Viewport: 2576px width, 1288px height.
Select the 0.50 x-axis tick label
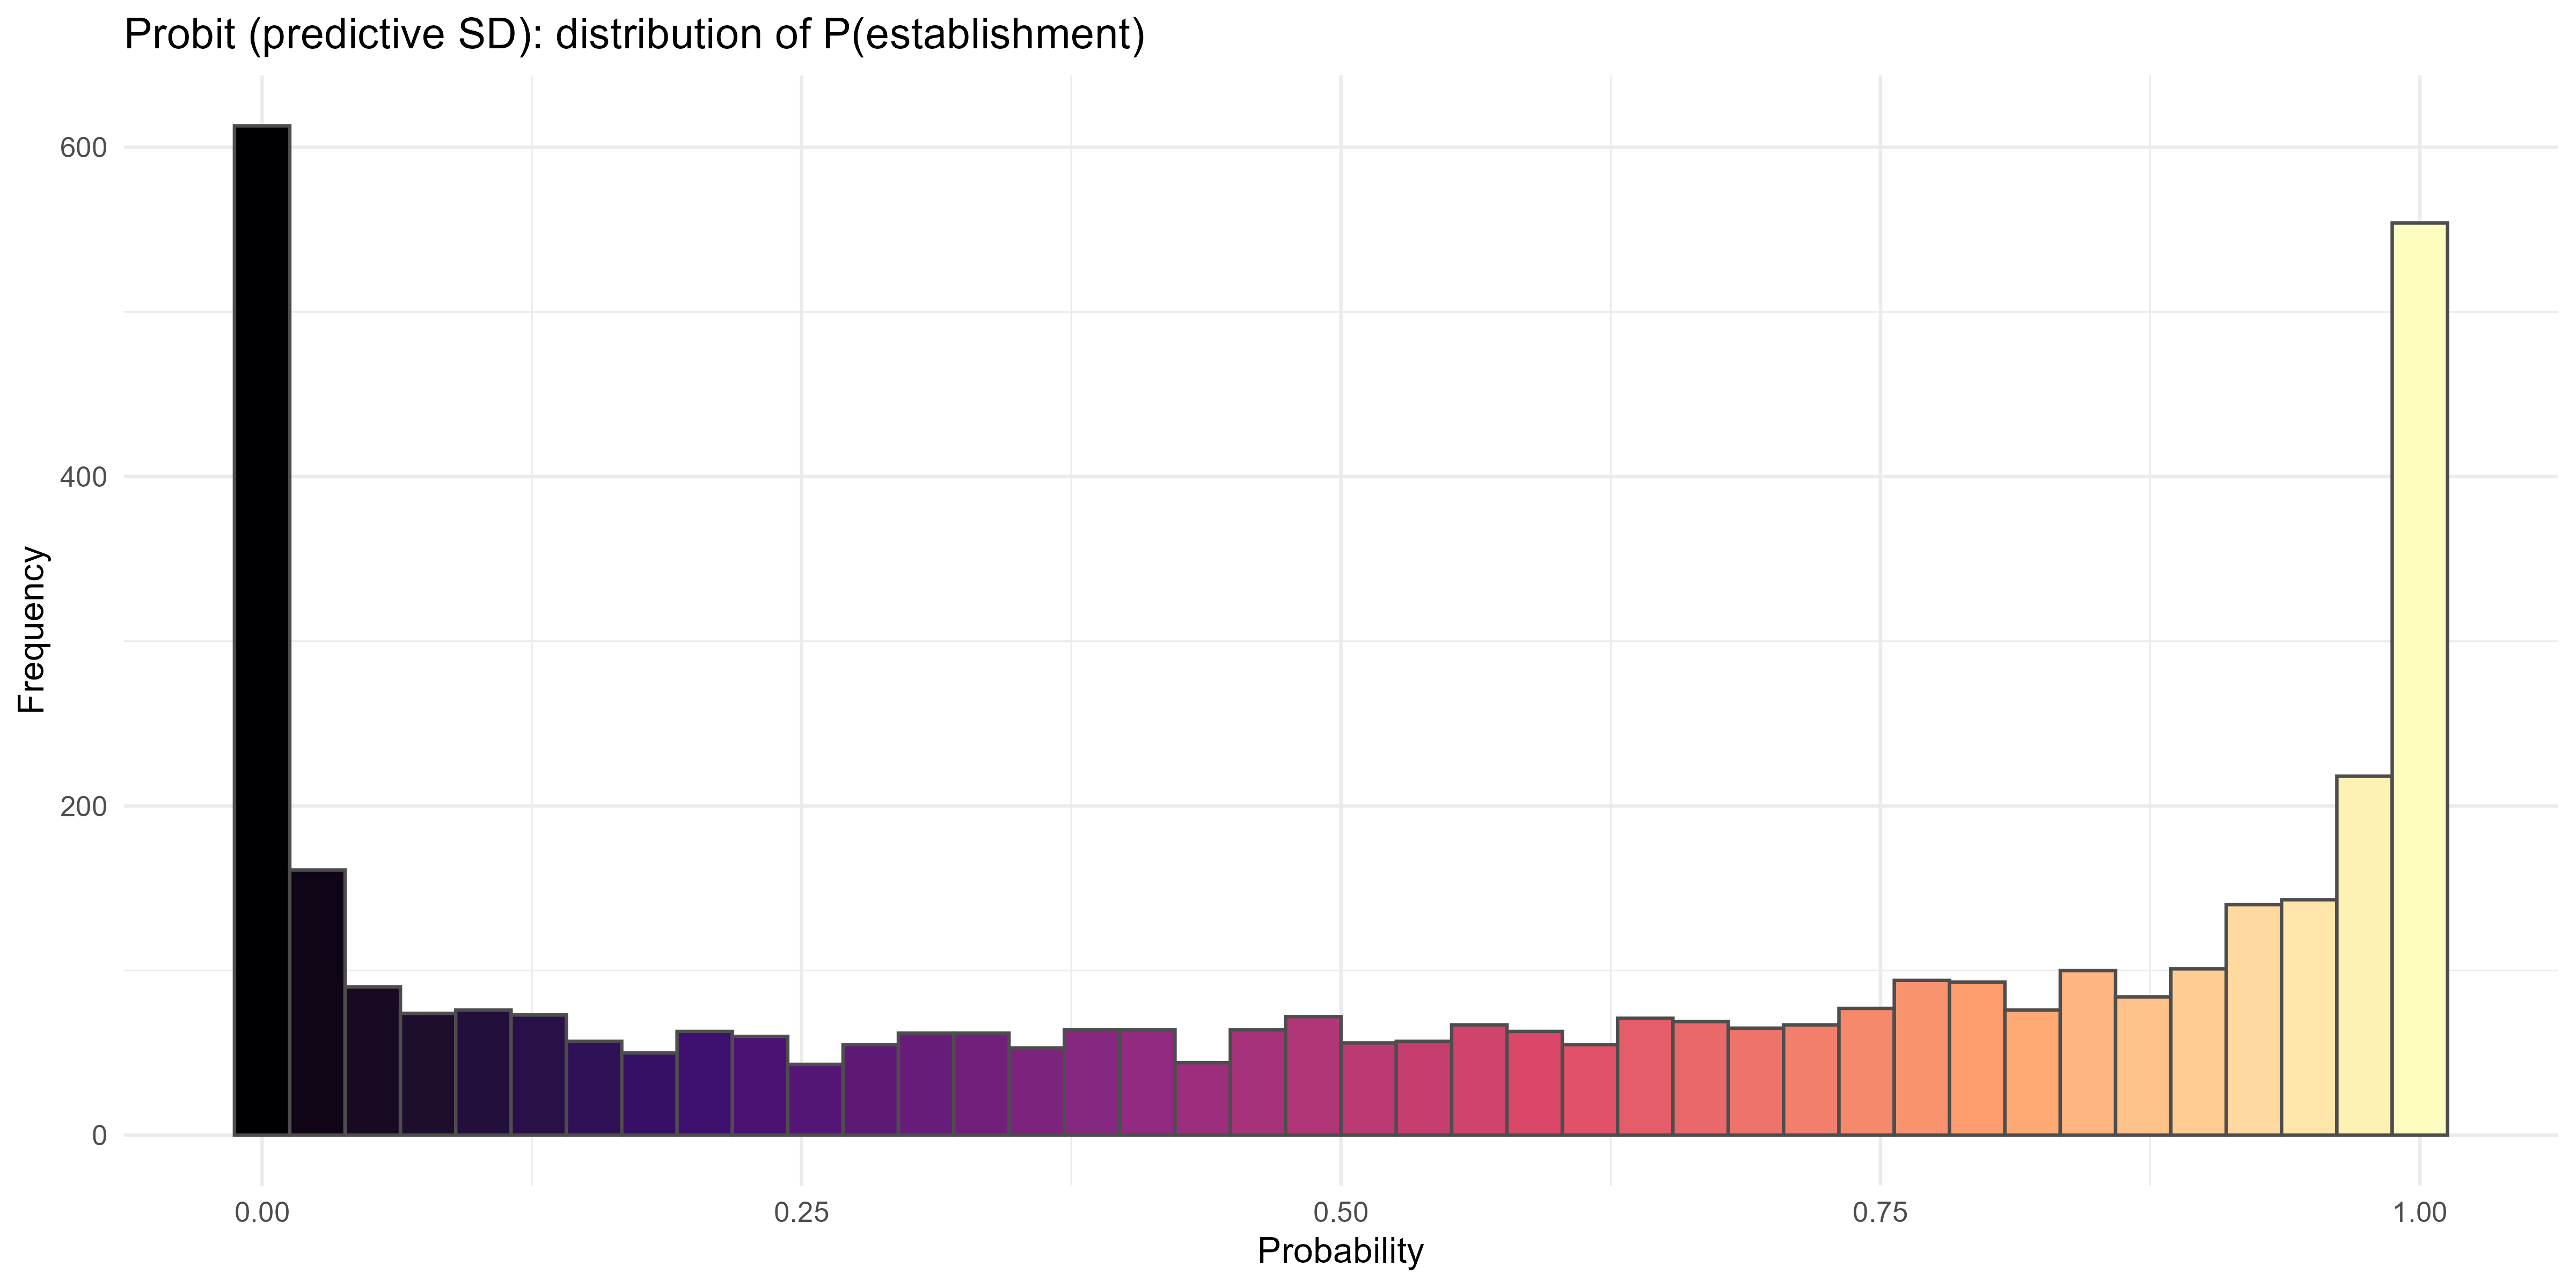click(x=1340, y=1213)
